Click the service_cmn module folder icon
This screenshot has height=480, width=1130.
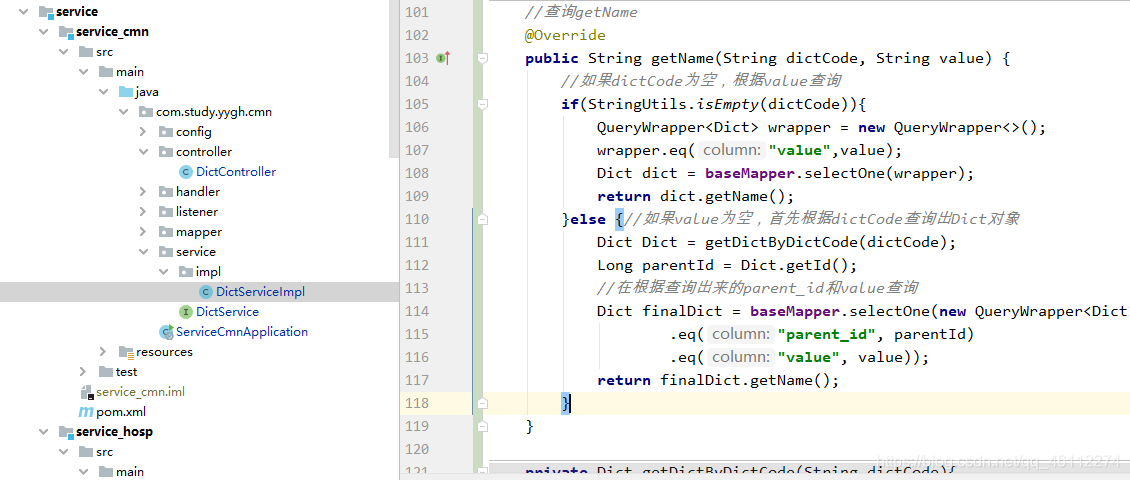[66, 32]
